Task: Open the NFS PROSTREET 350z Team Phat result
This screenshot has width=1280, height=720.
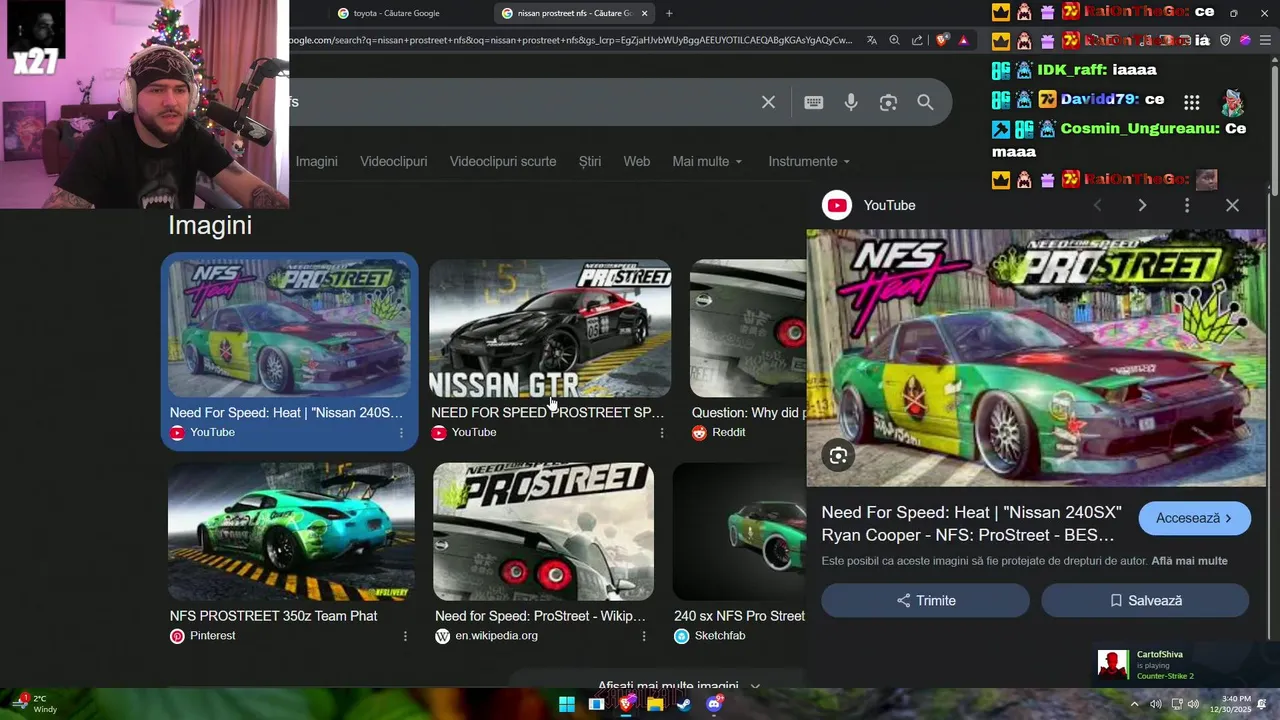Action: point(273,616)
